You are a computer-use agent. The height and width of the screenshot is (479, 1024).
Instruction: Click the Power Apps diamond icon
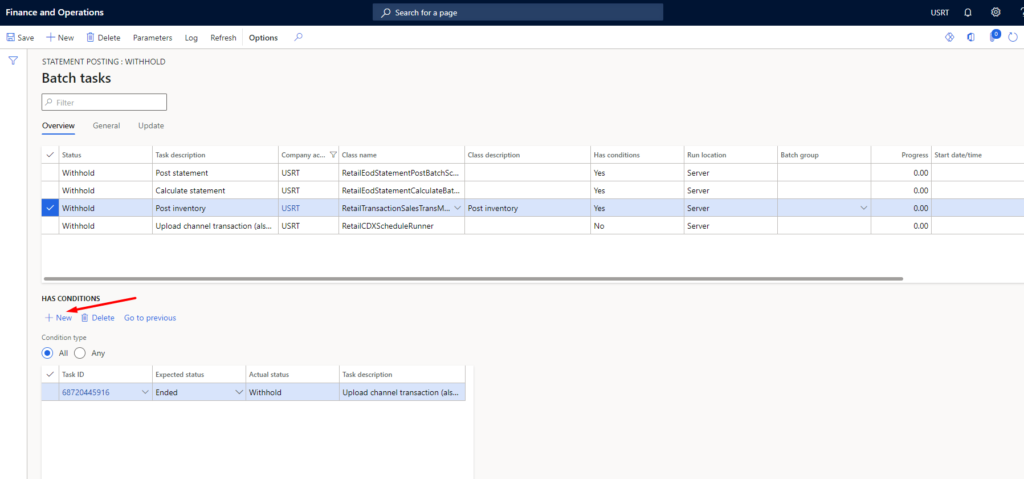[x=950, y=37]
